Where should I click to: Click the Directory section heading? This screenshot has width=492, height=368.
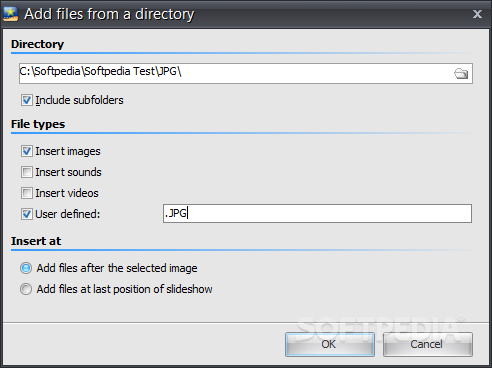point(37,44)
